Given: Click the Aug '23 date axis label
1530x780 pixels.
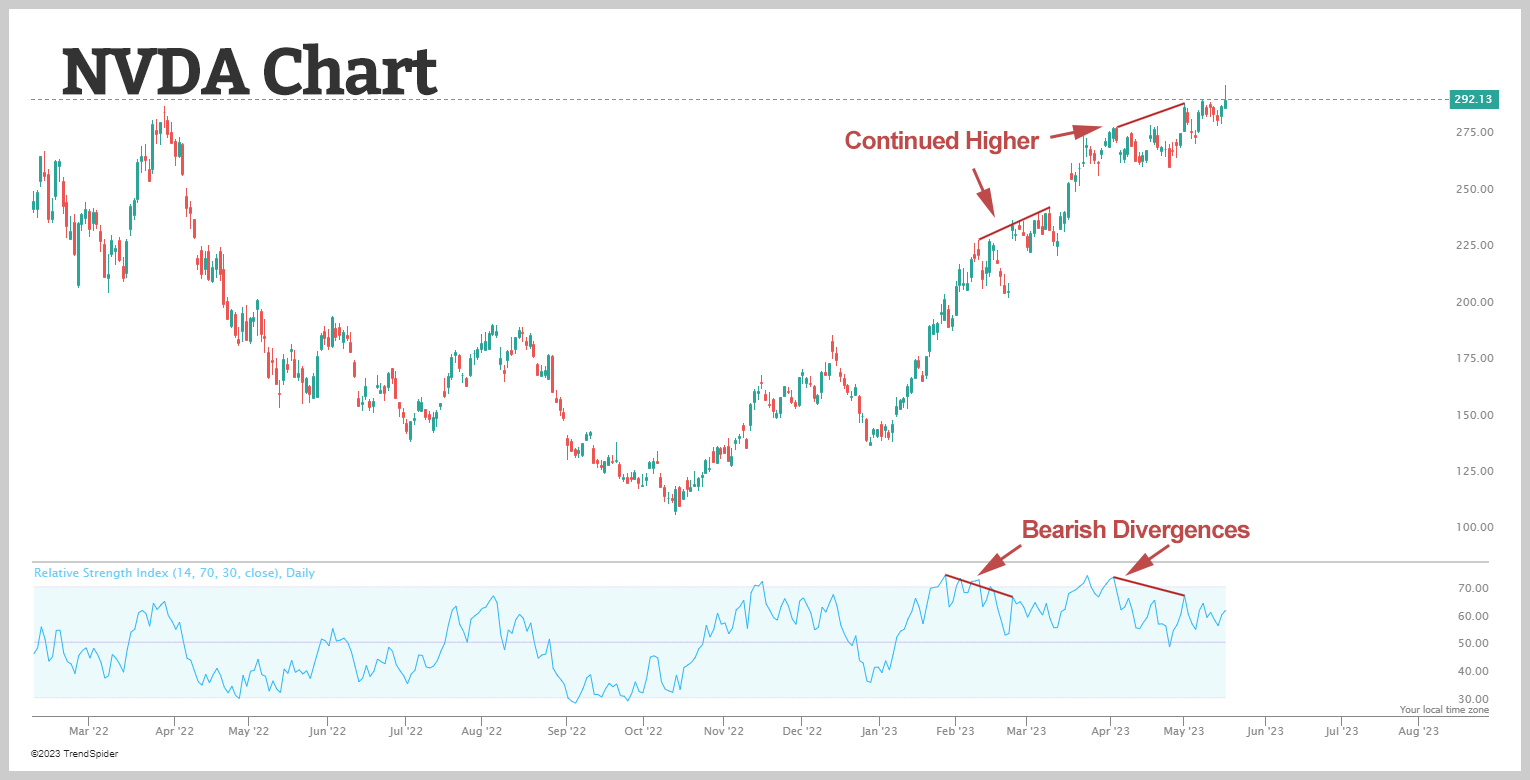Looking at the screenshot, I should pyautogui.click(x=1417, y=732).
